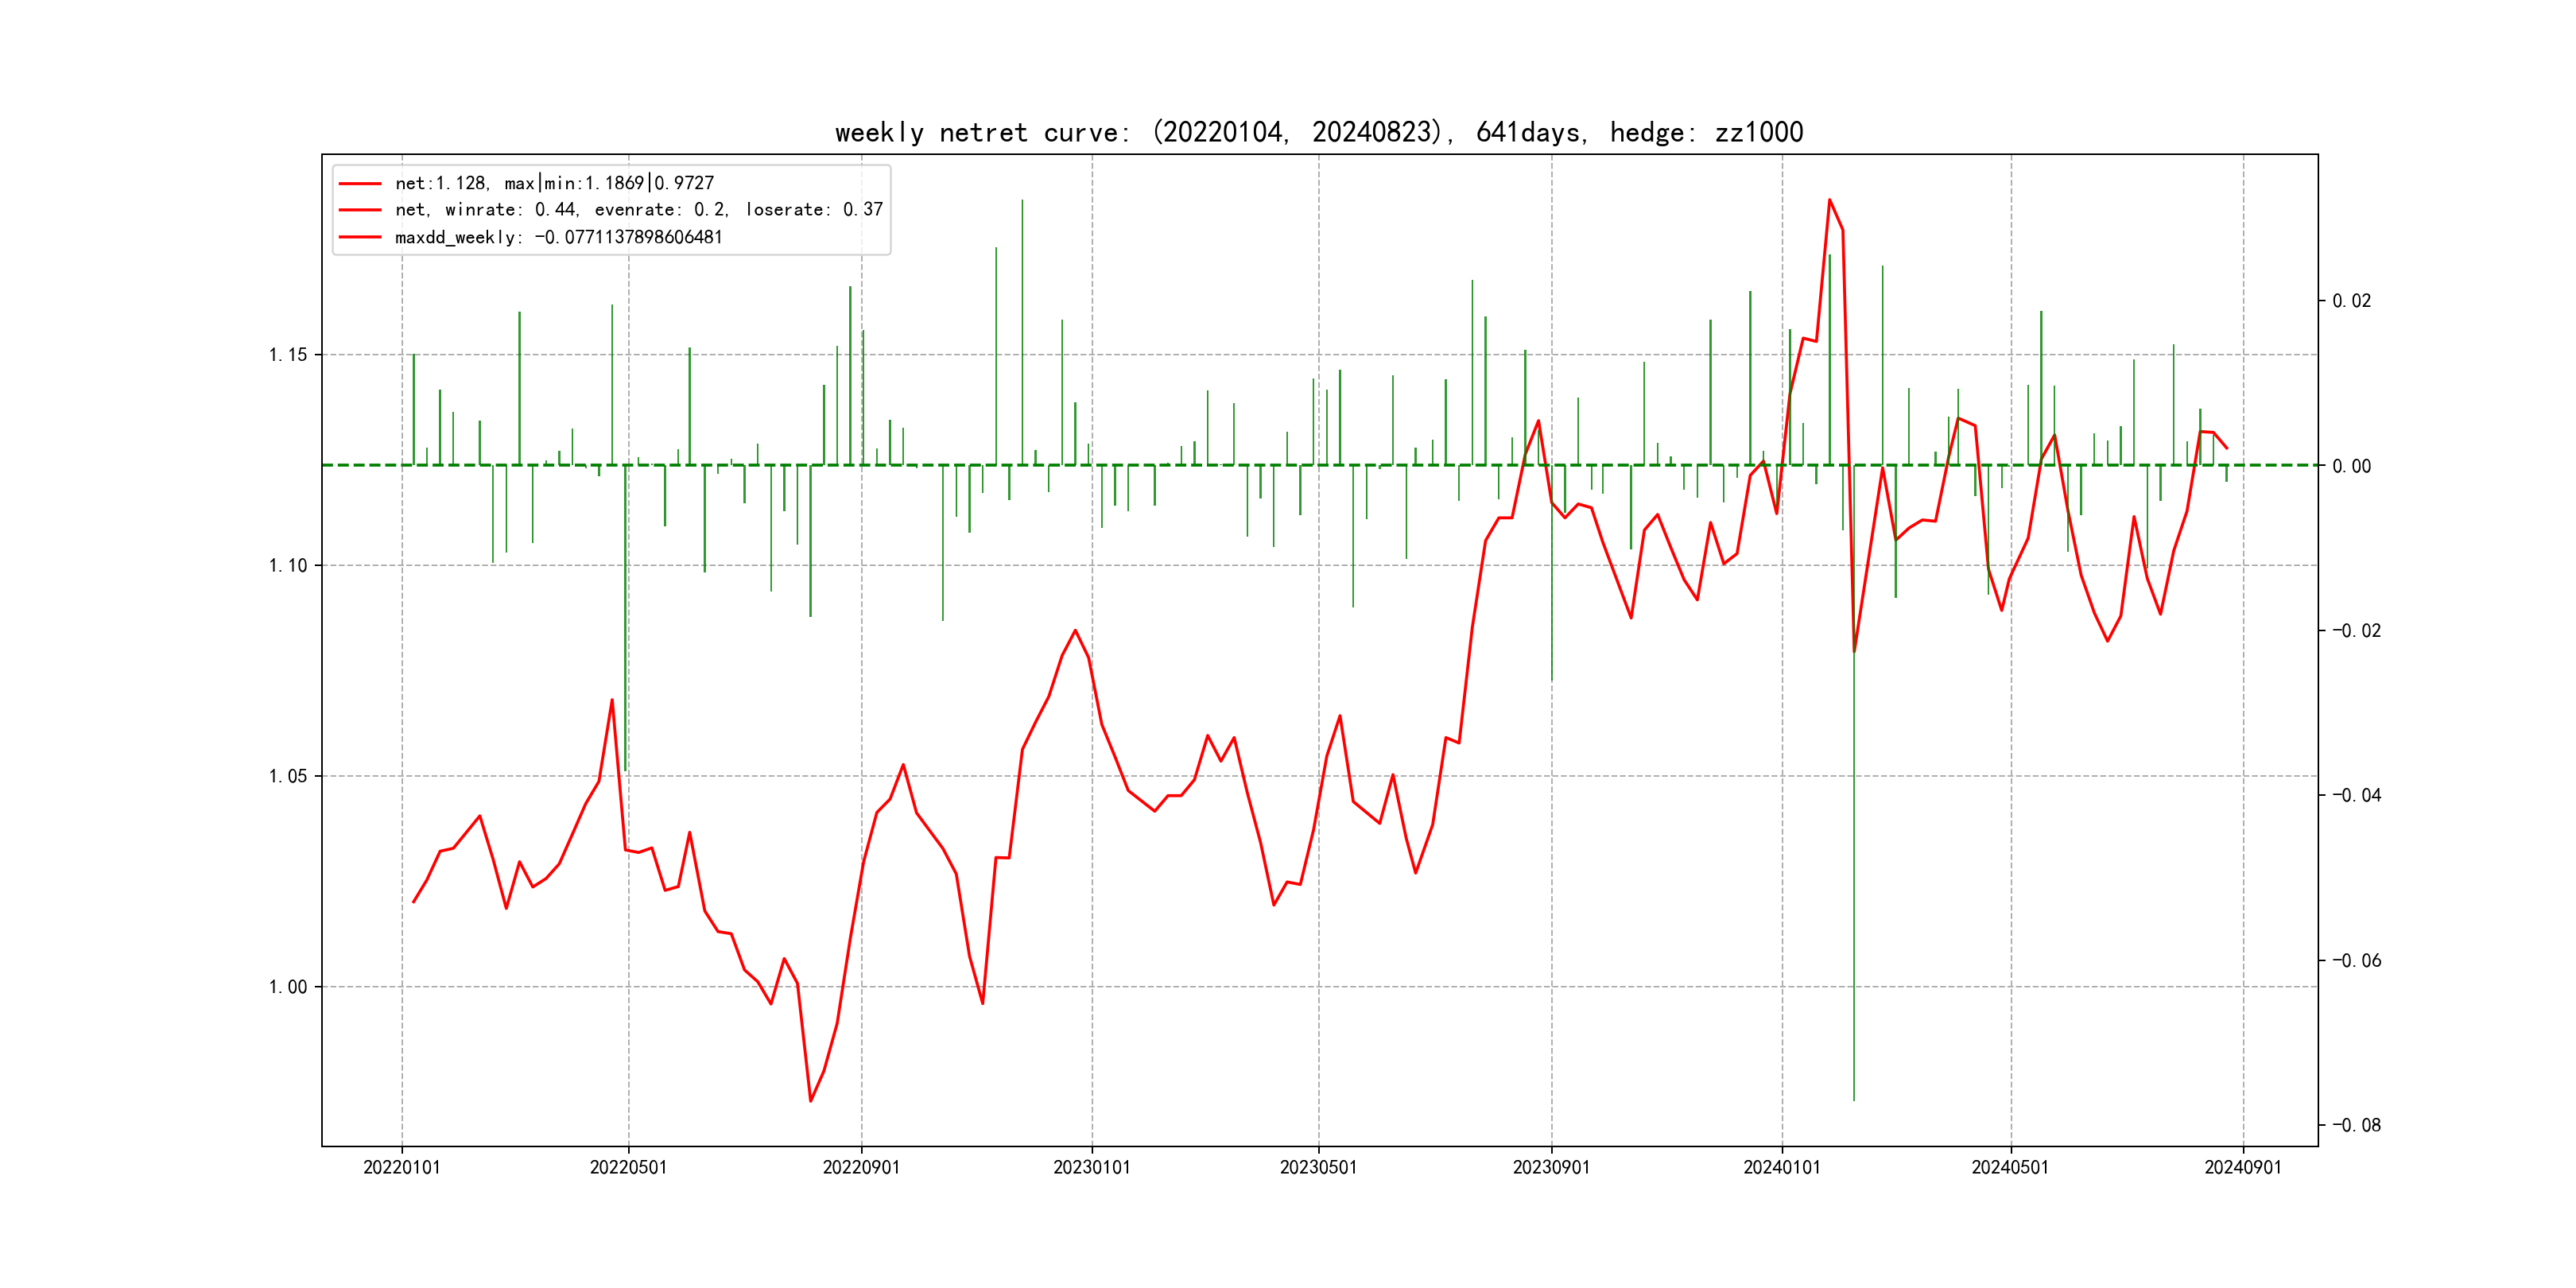This screenshot has width=2576, height=1288.
Task: Click the red line swatch beside net:1.128
Action: (x=360, y=183)
